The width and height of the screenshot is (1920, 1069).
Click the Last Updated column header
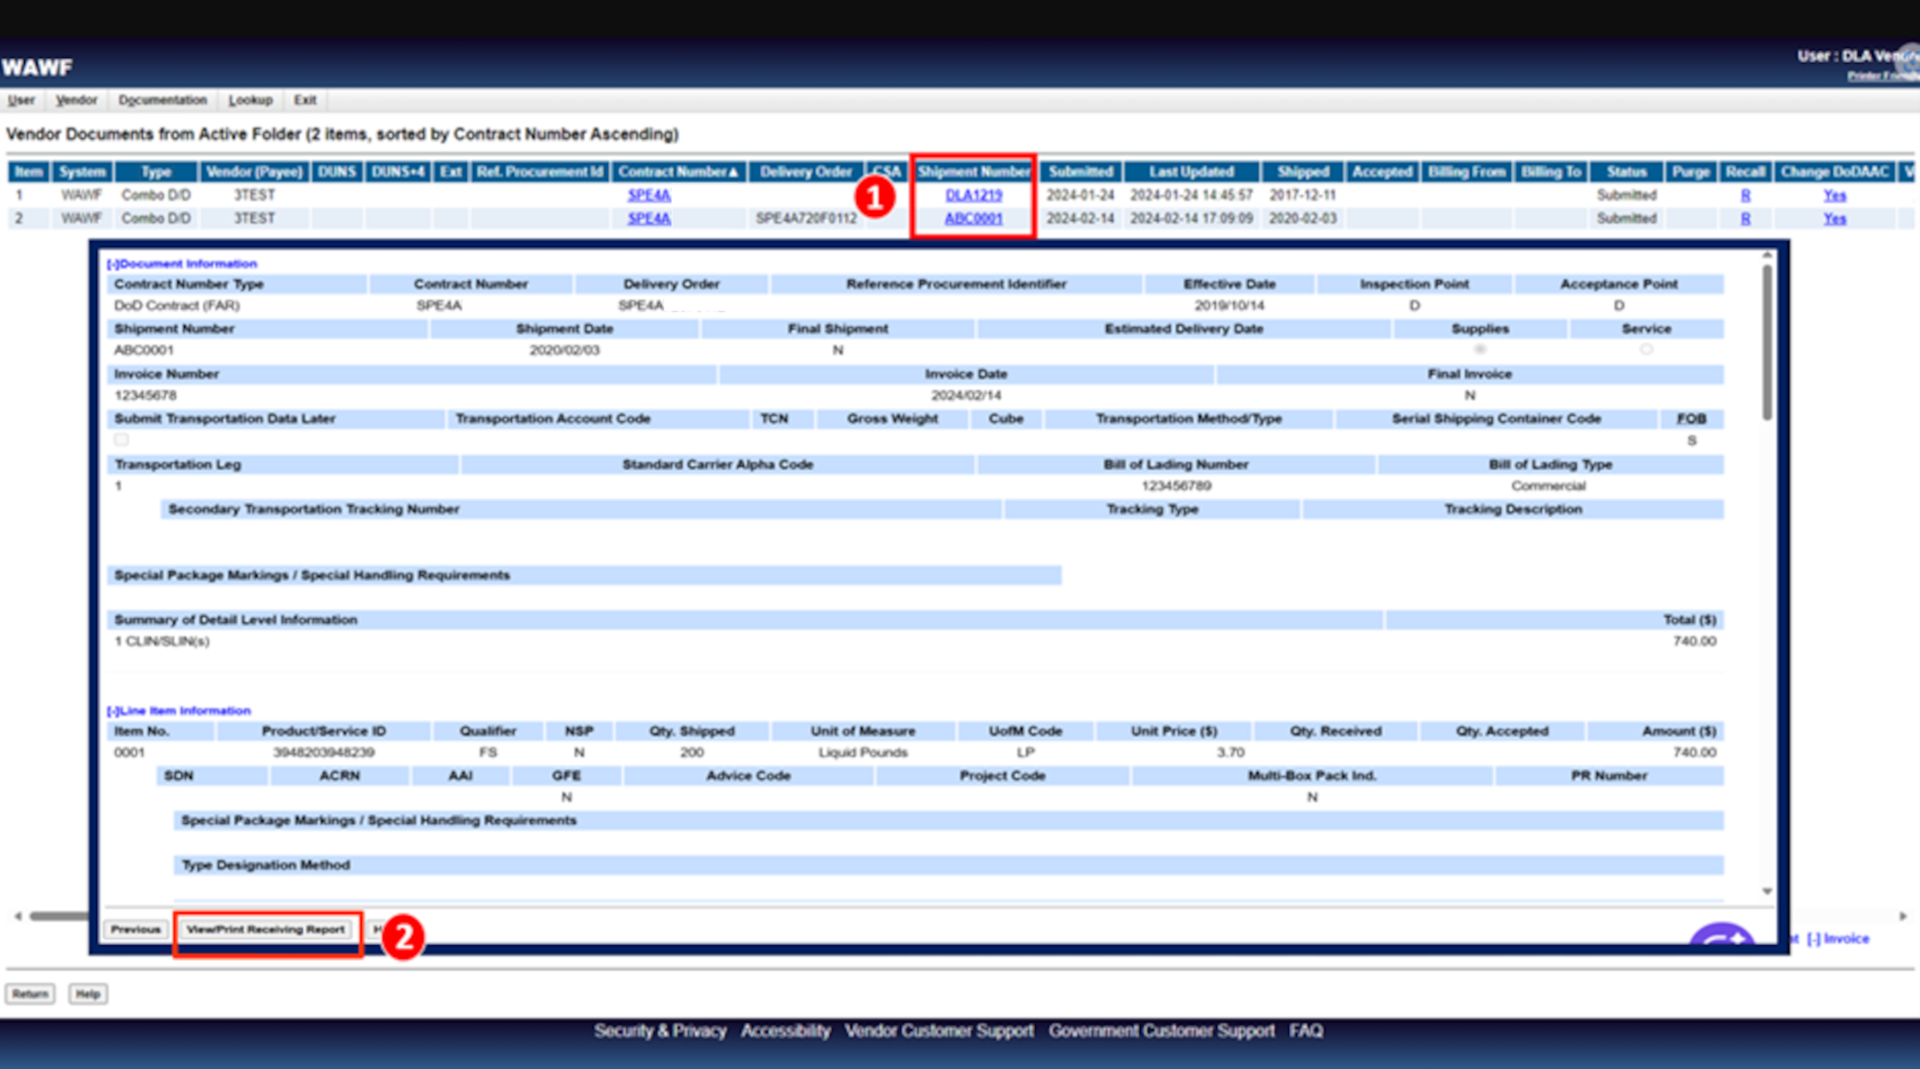click(1191, 172)
